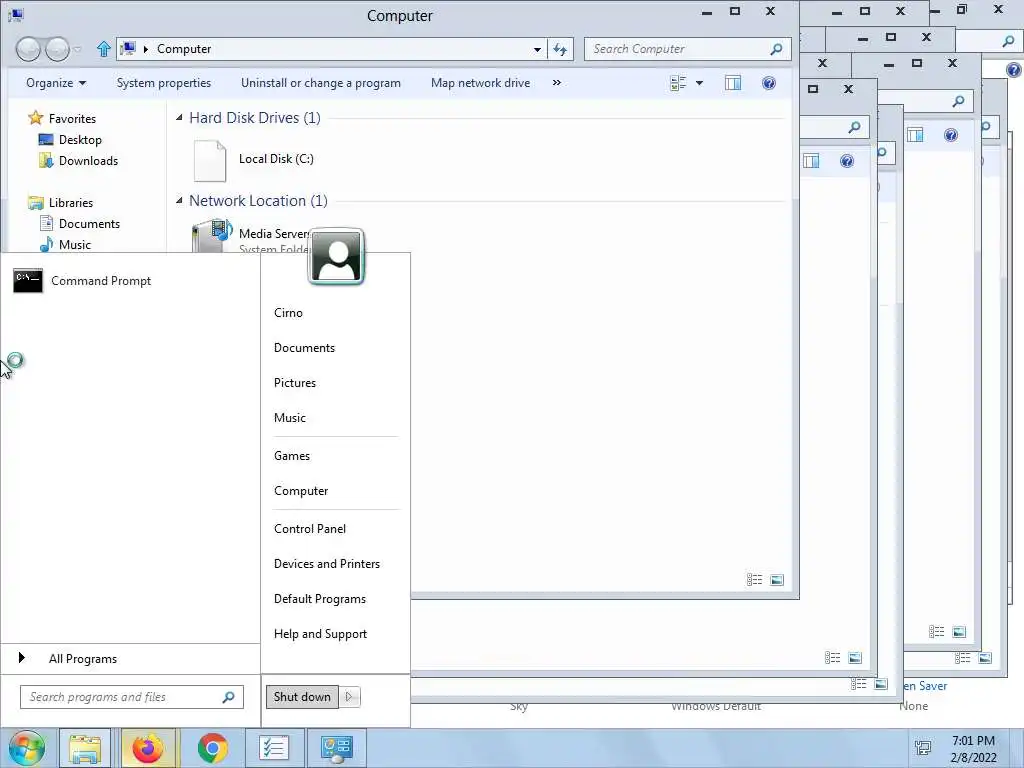Open Shut down options arrow
This screenshot has height=768, width=1024.
coord(349,697)
